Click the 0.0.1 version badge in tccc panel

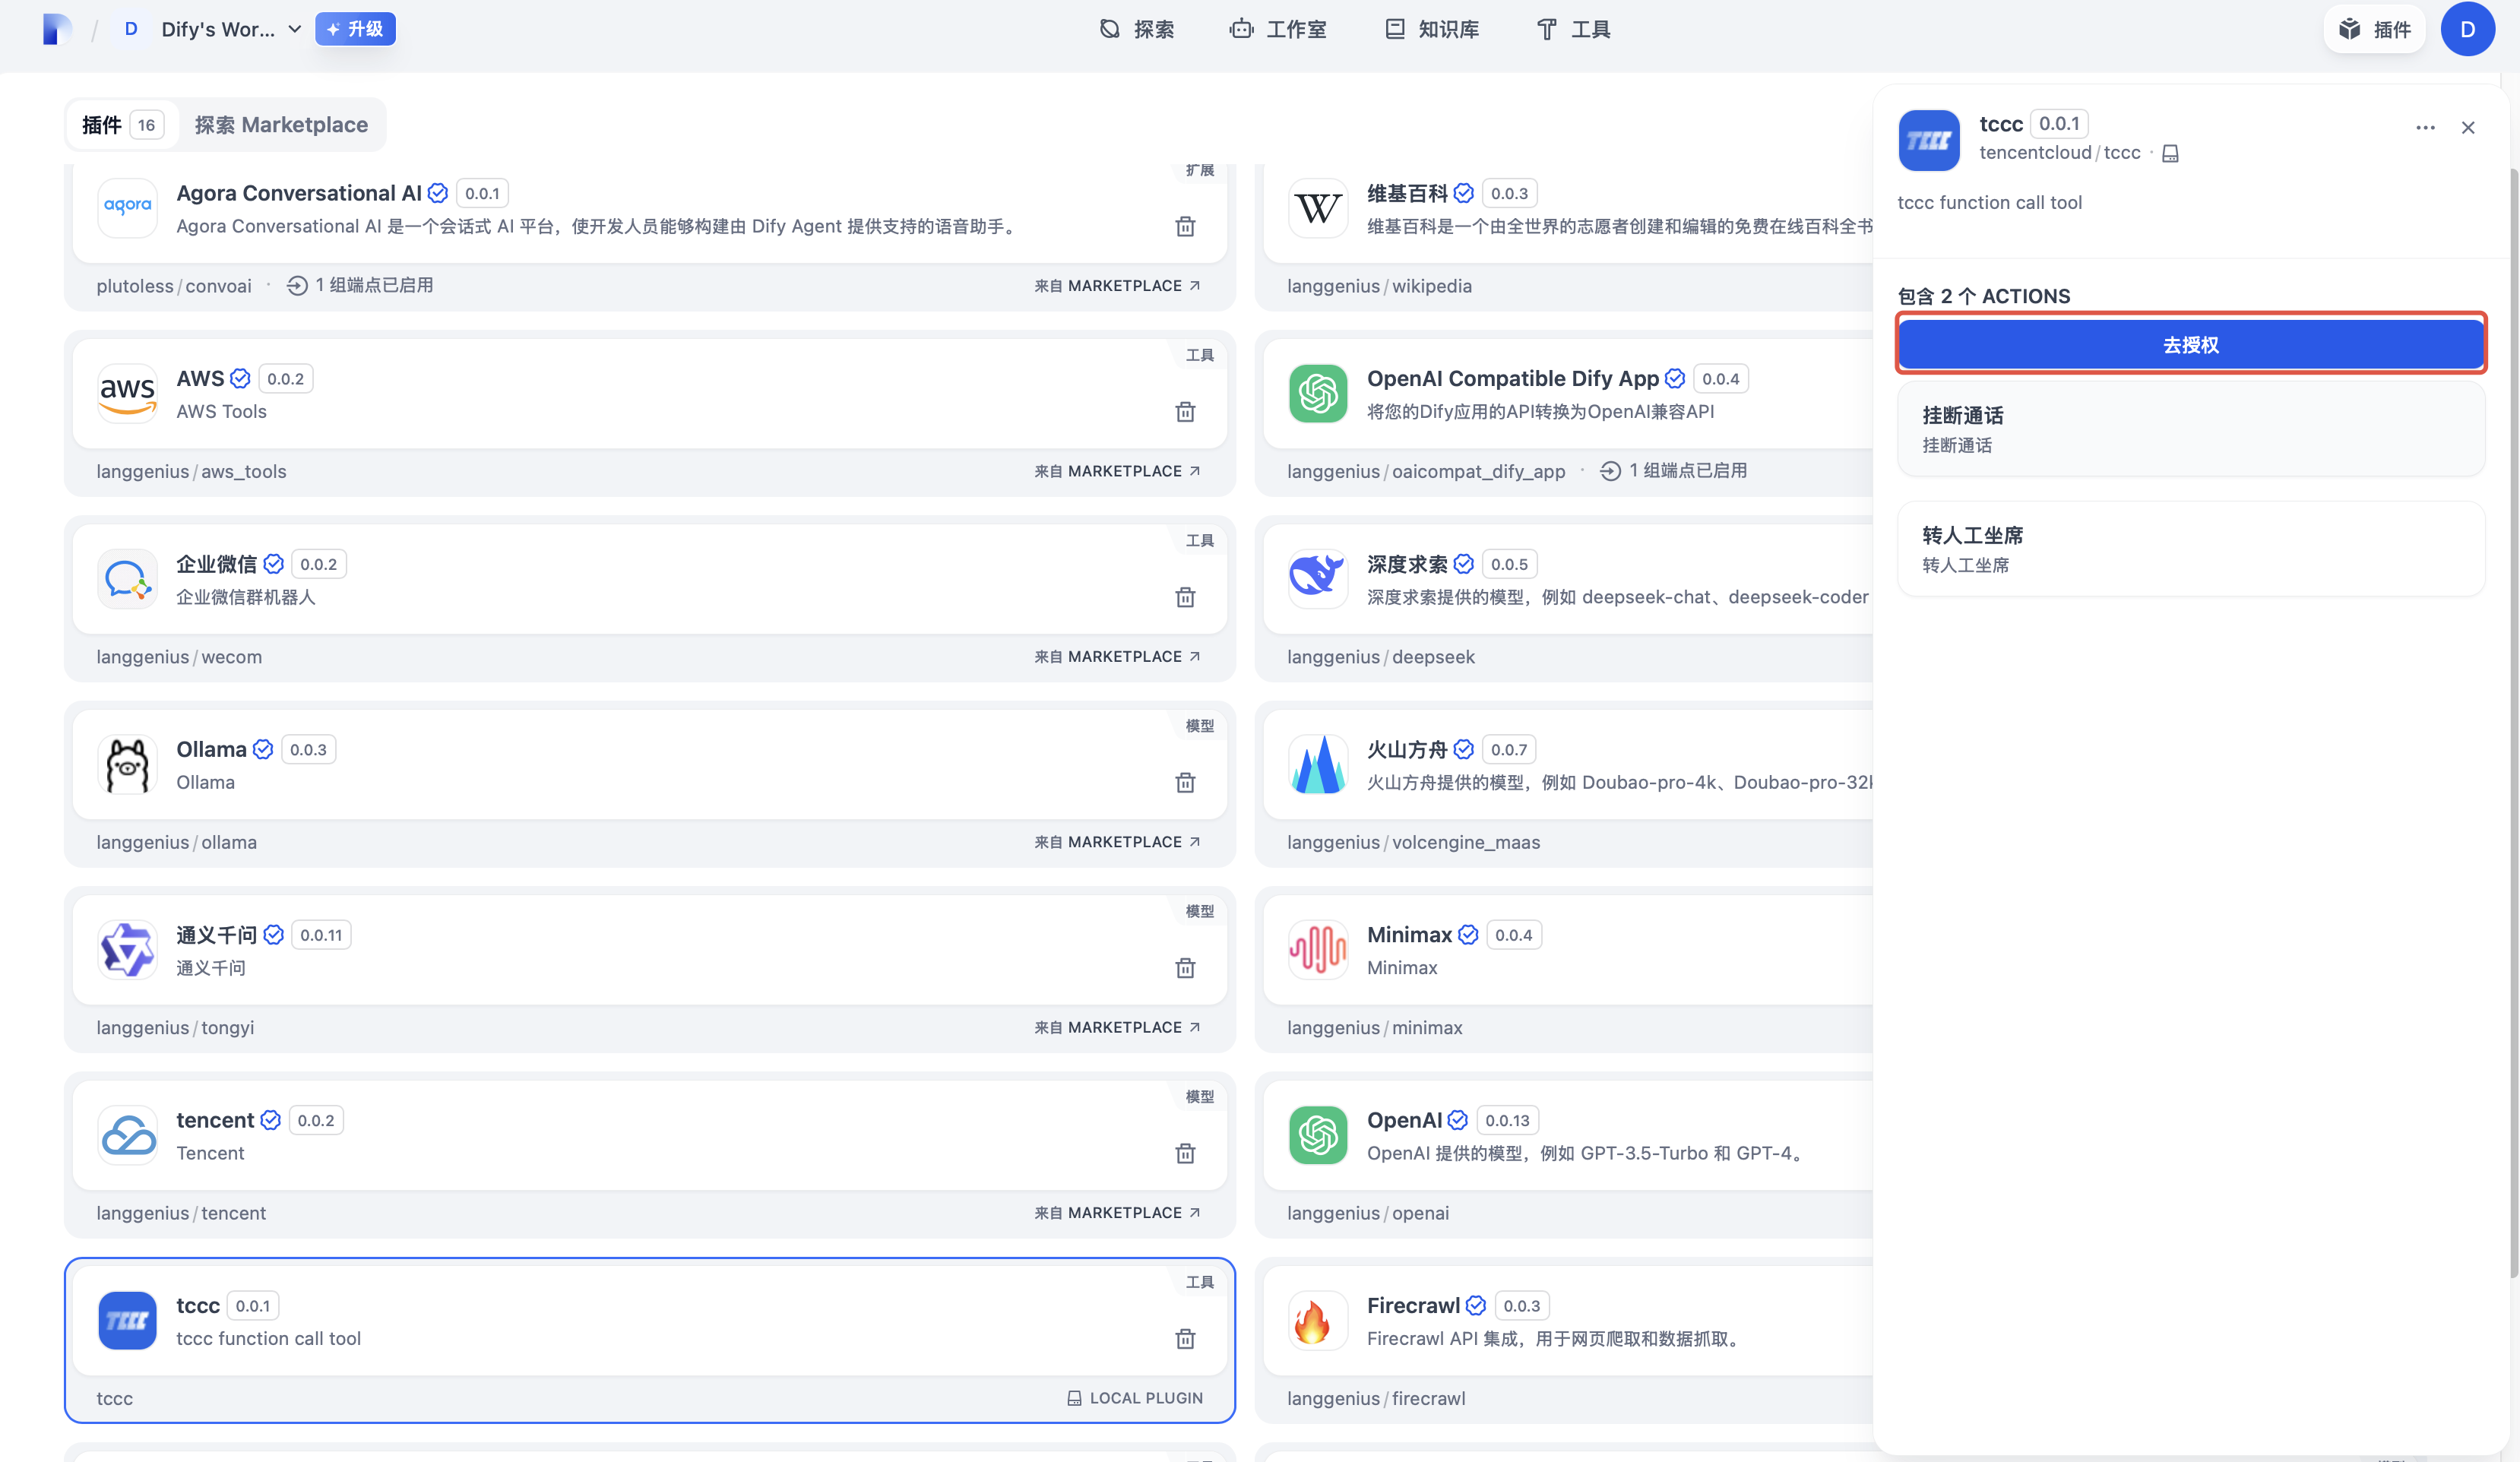(x=2059, y=124)
